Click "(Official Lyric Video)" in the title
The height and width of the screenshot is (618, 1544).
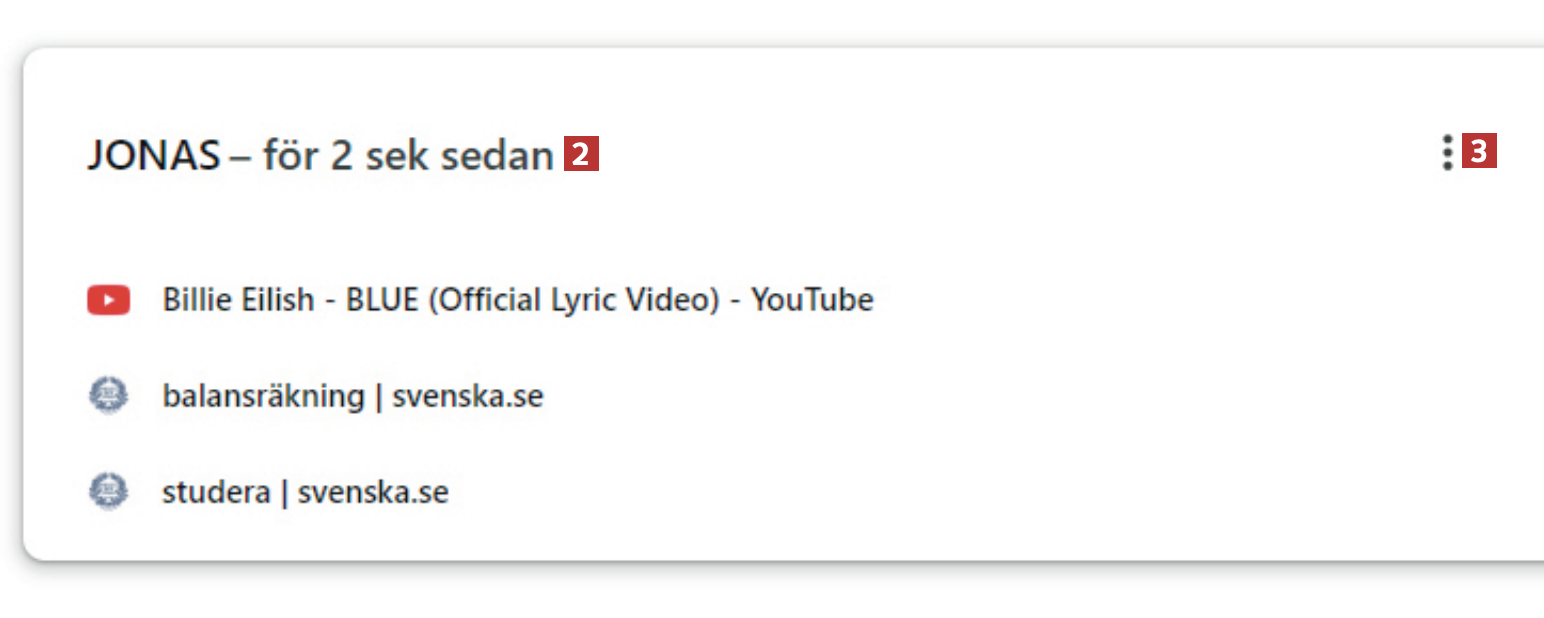(x=573, y=300)
